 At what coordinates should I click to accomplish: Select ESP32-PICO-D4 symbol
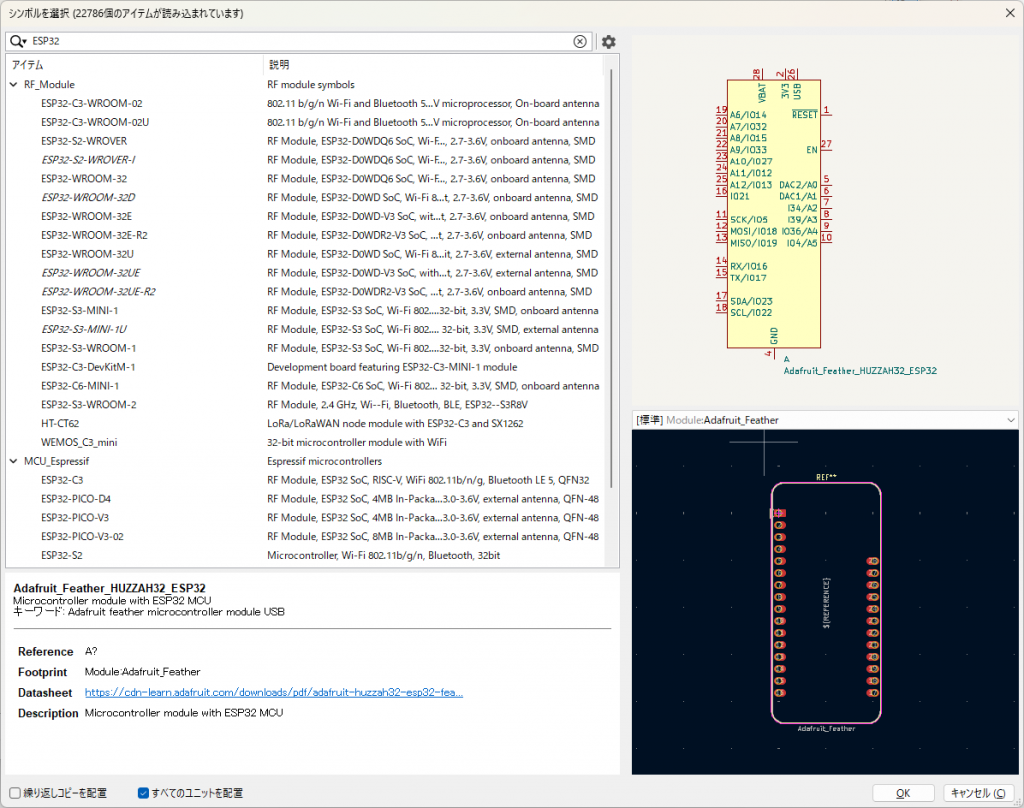coord(76,499)
